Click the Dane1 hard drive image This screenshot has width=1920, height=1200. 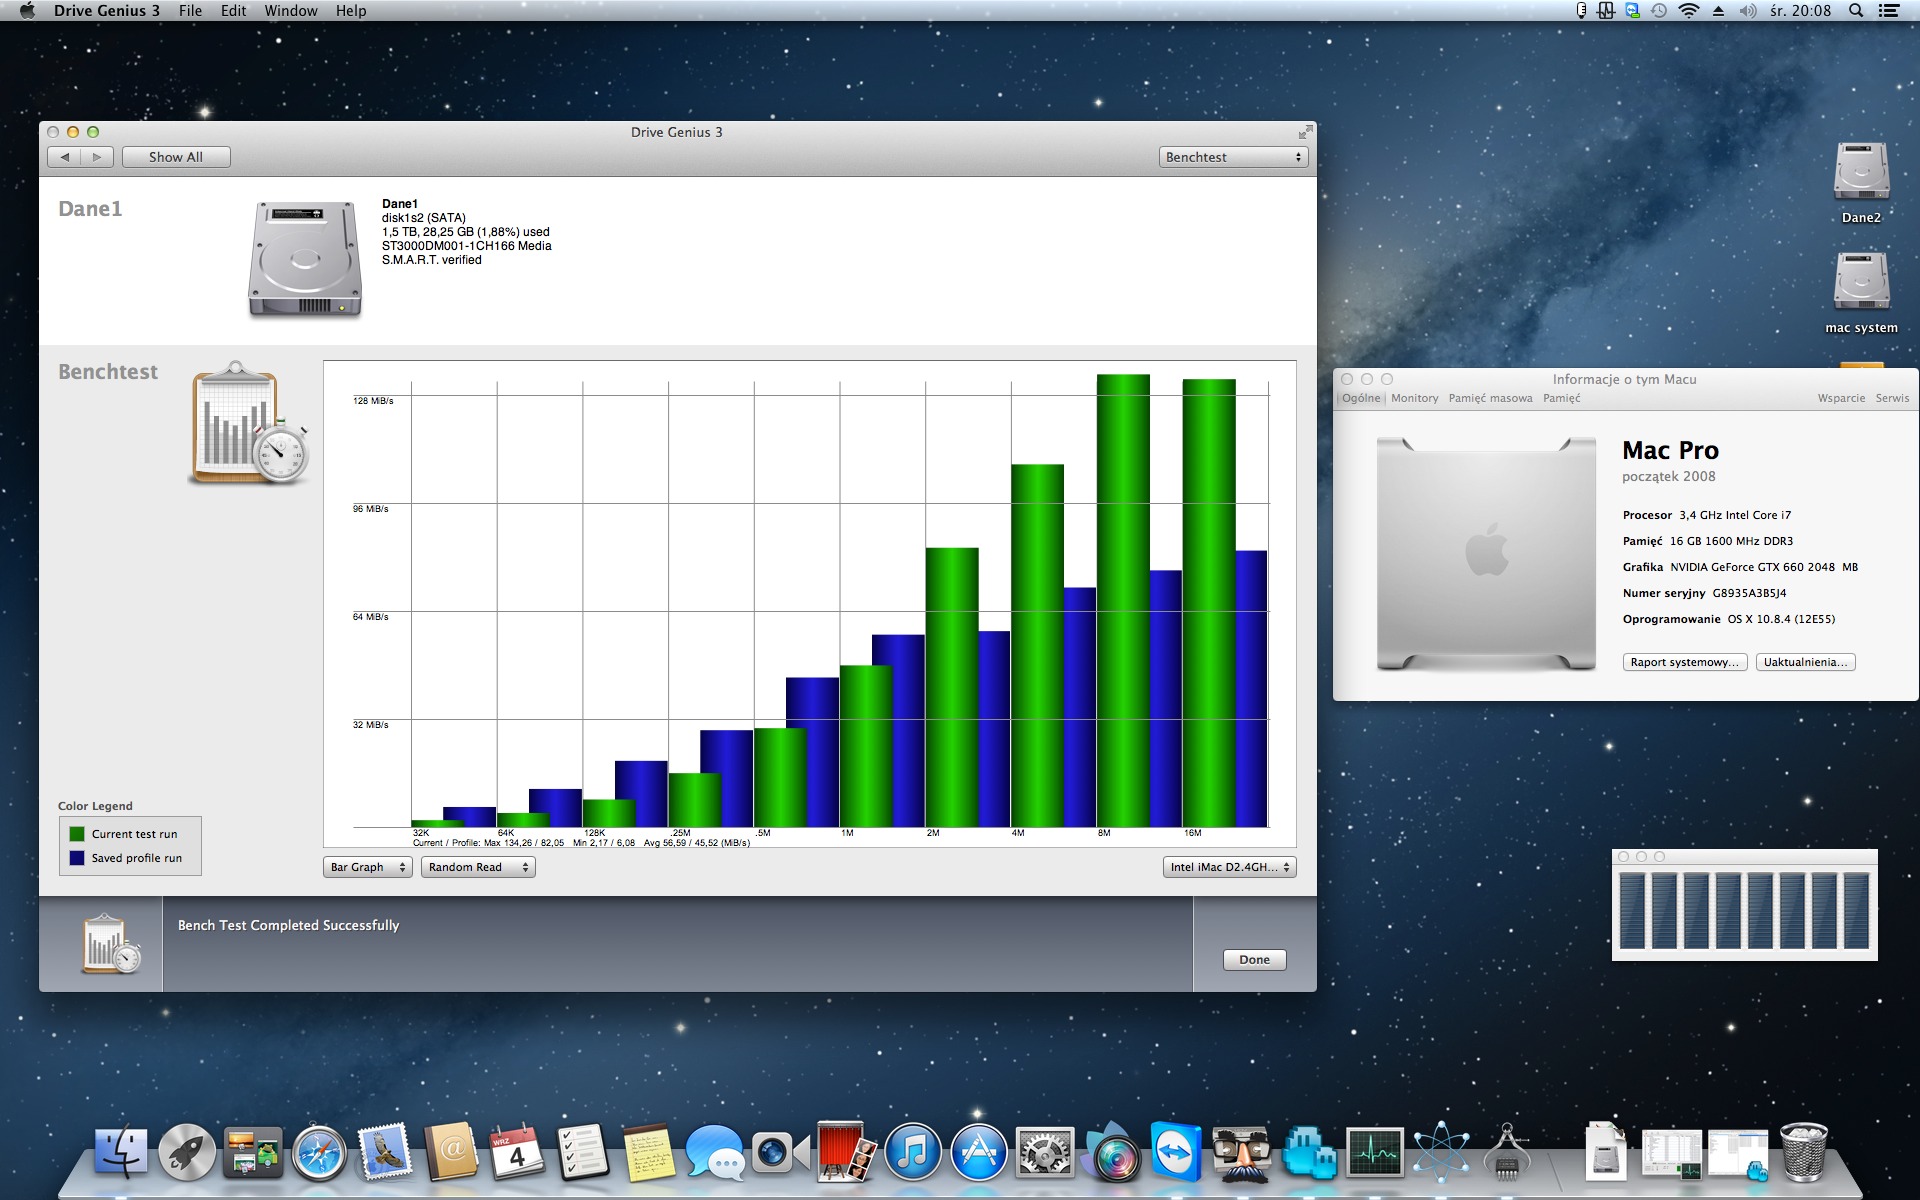pos(305,259)
